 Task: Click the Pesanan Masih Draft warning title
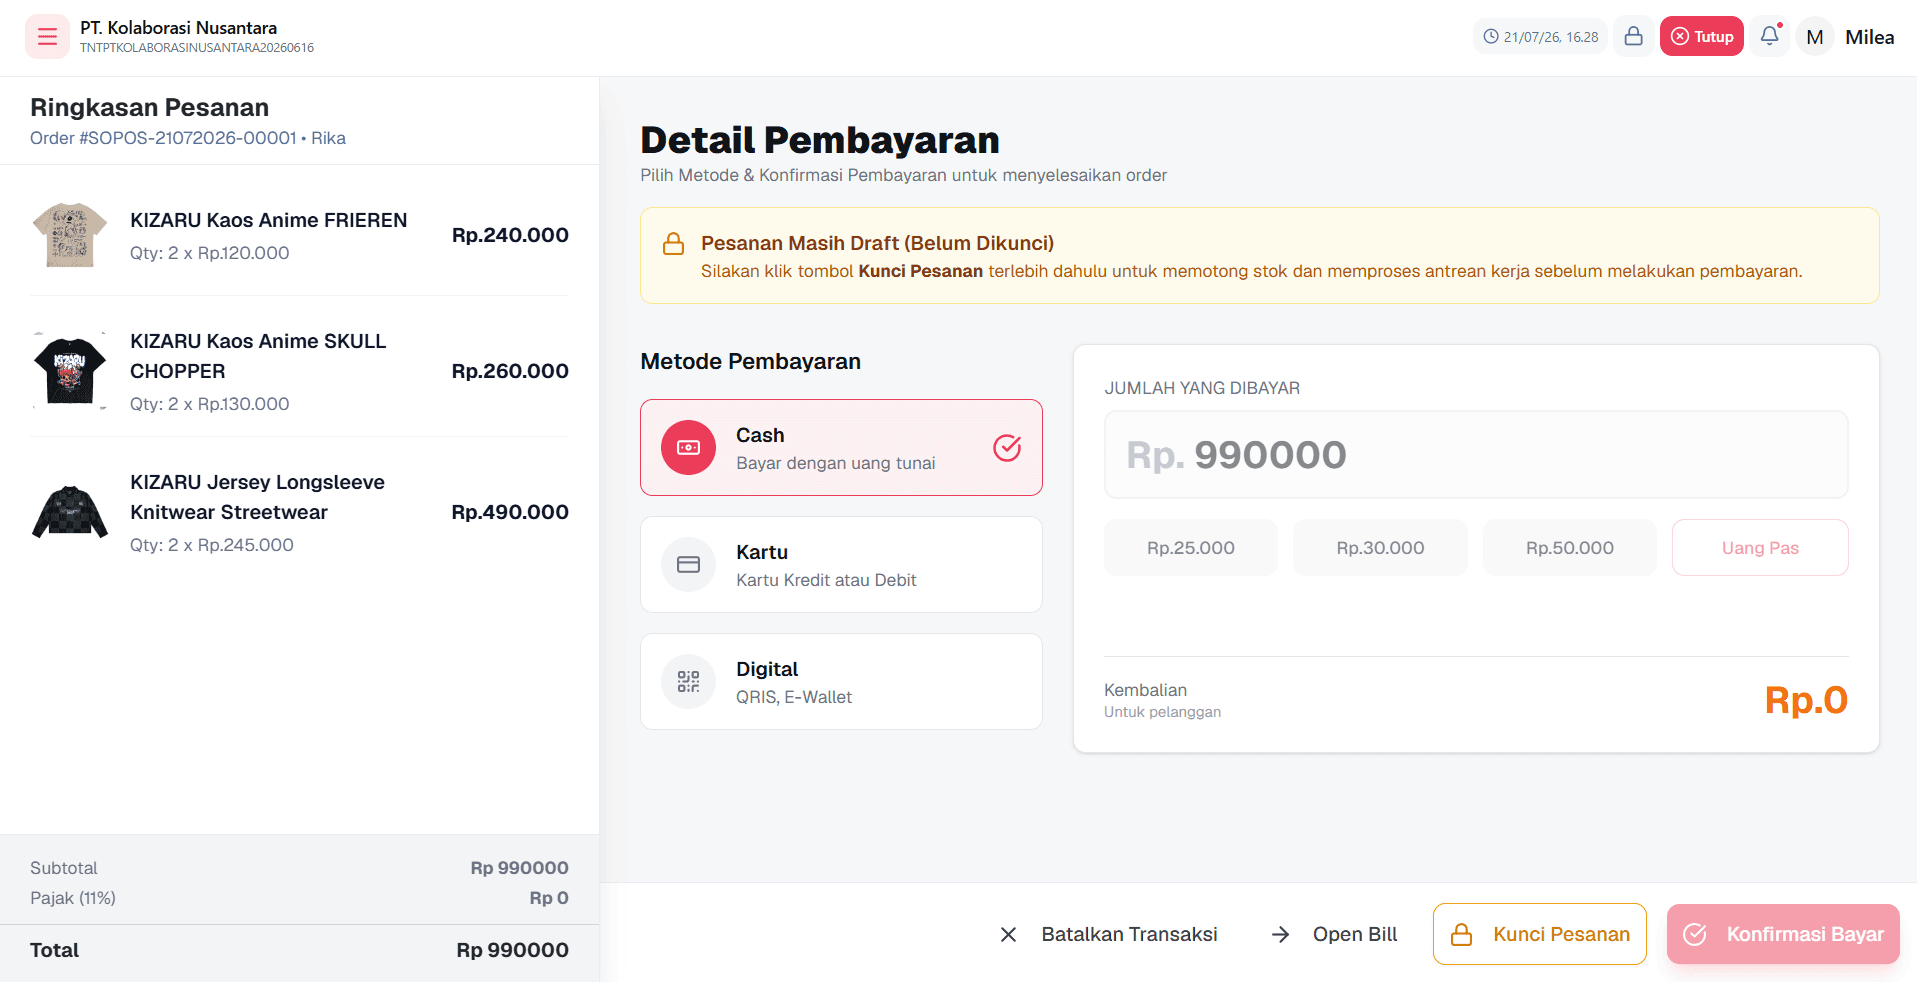coord(877,243)
